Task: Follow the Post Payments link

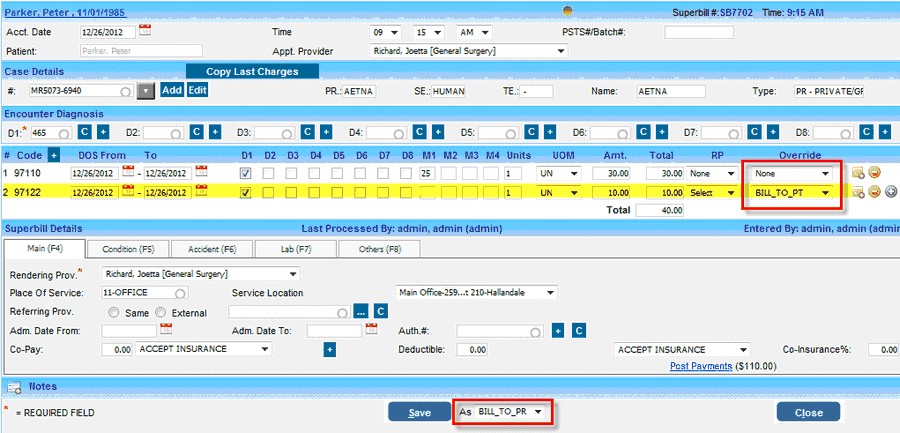Action: coord(702,366)
